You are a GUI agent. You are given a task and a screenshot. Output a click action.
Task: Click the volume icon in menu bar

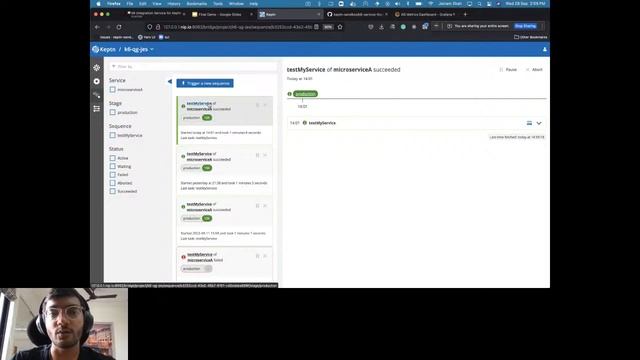(x=398, y=4)
